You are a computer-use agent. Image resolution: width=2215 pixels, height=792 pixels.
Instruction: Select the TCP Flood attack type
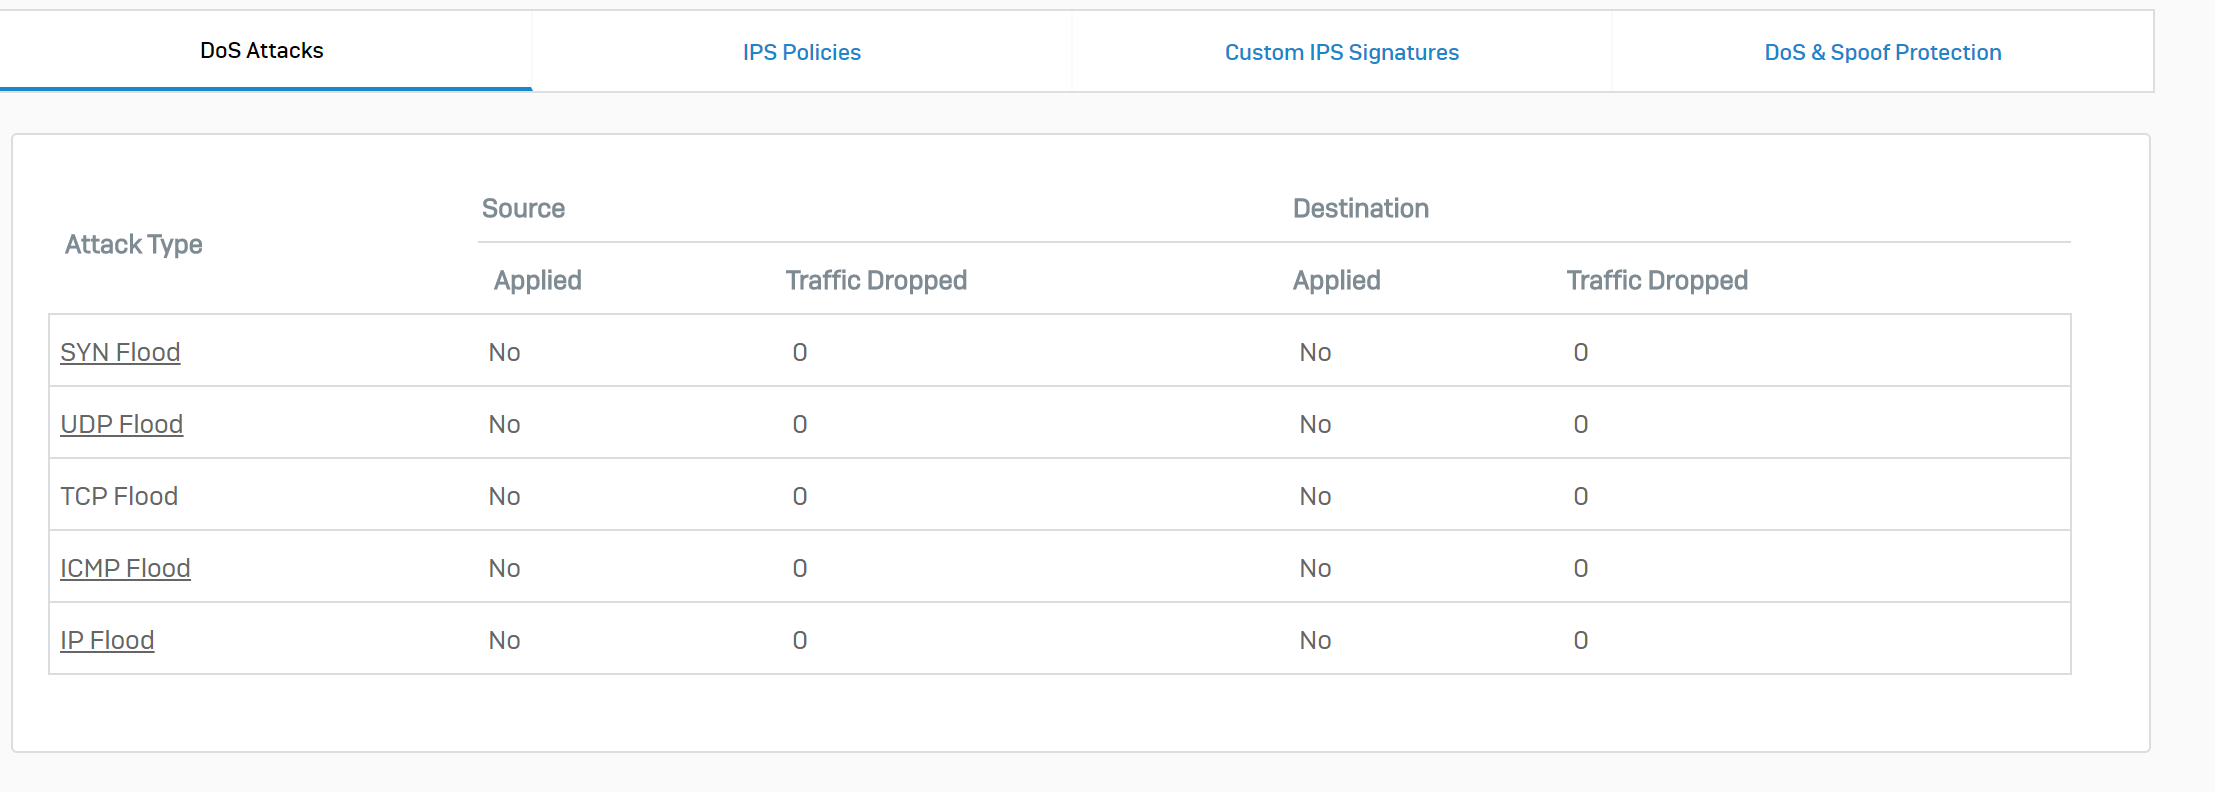tap(119, 496)
